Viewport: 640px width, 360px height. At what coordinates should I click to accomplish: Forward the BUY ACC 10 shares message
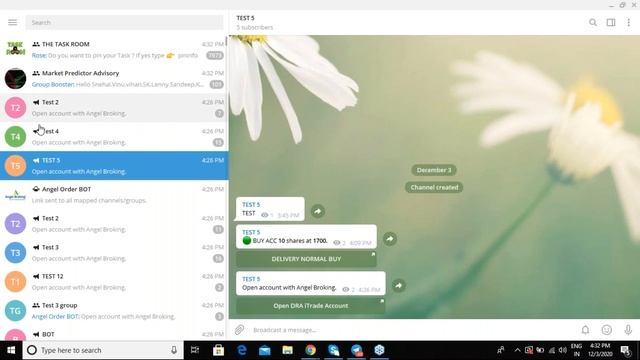[x=390, y=239]
